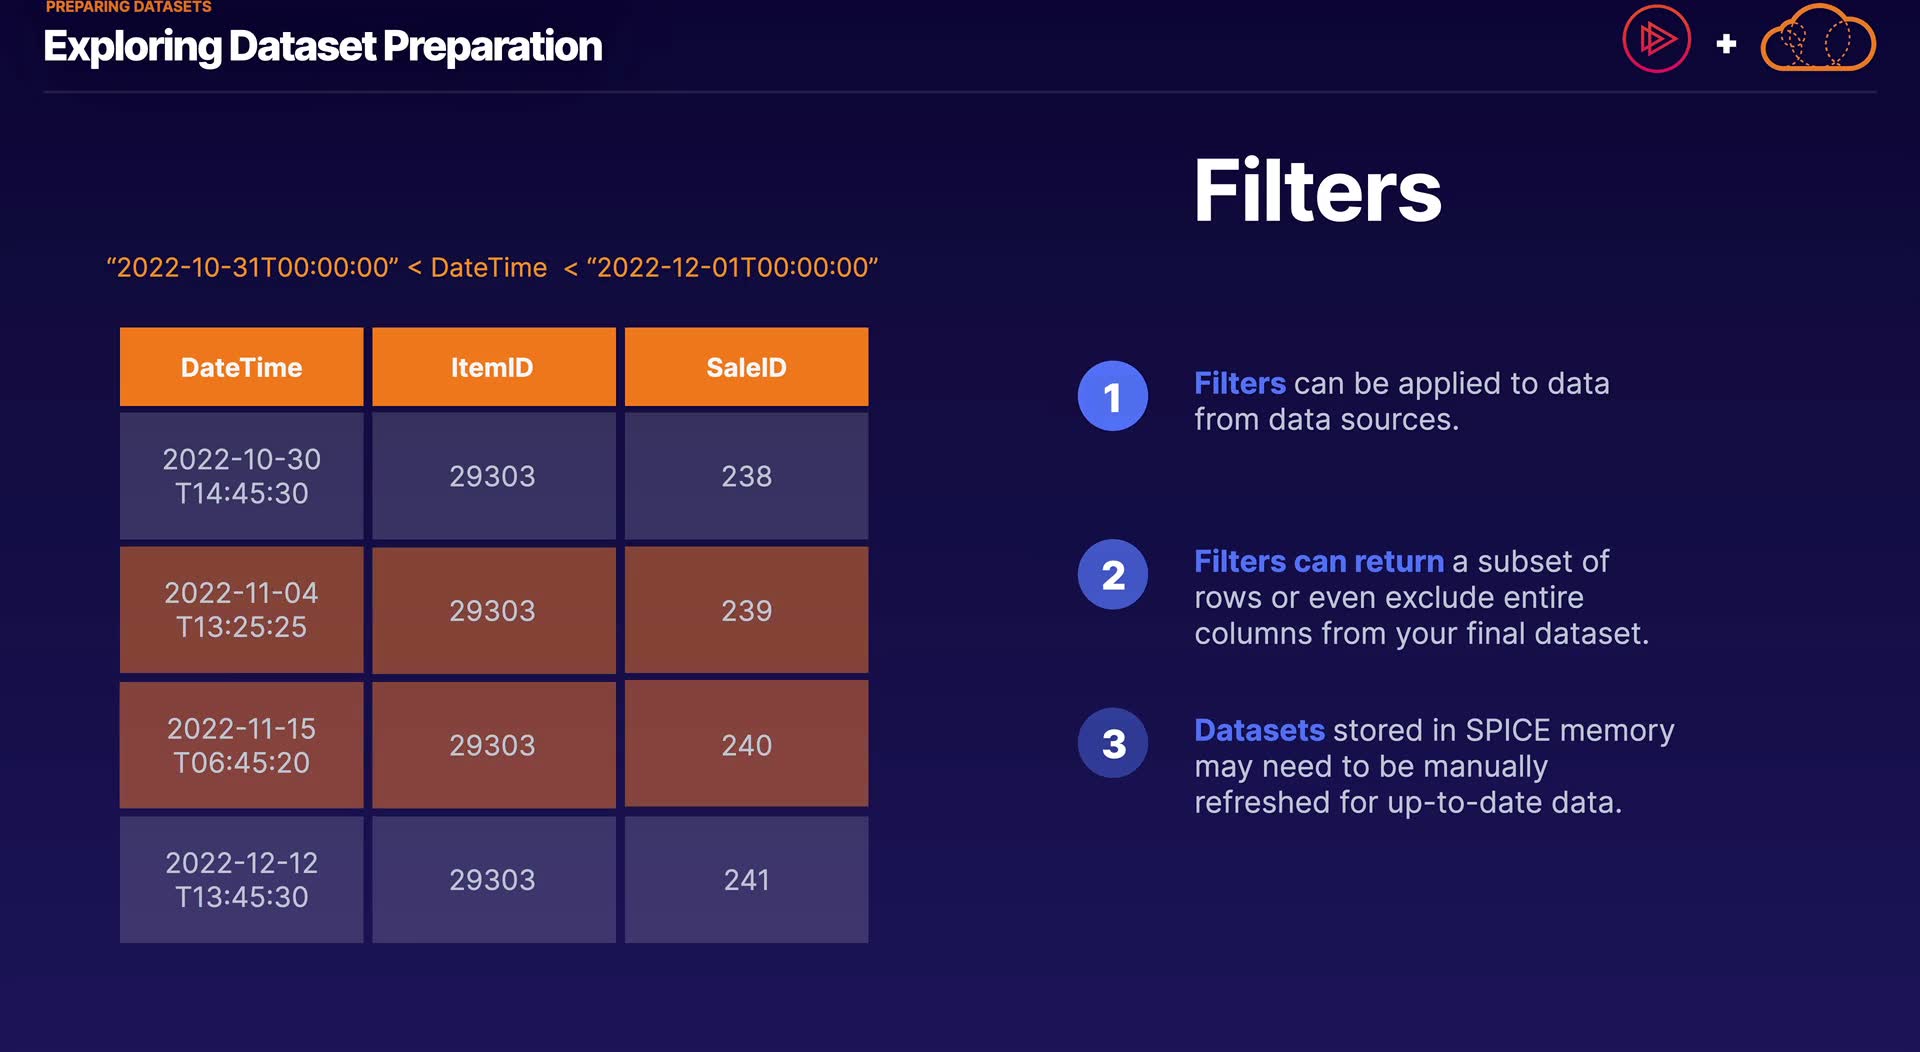Click highlighted SaleID cell 240
This screenshot has width=1920, height=1052.
tap(746, 745)
